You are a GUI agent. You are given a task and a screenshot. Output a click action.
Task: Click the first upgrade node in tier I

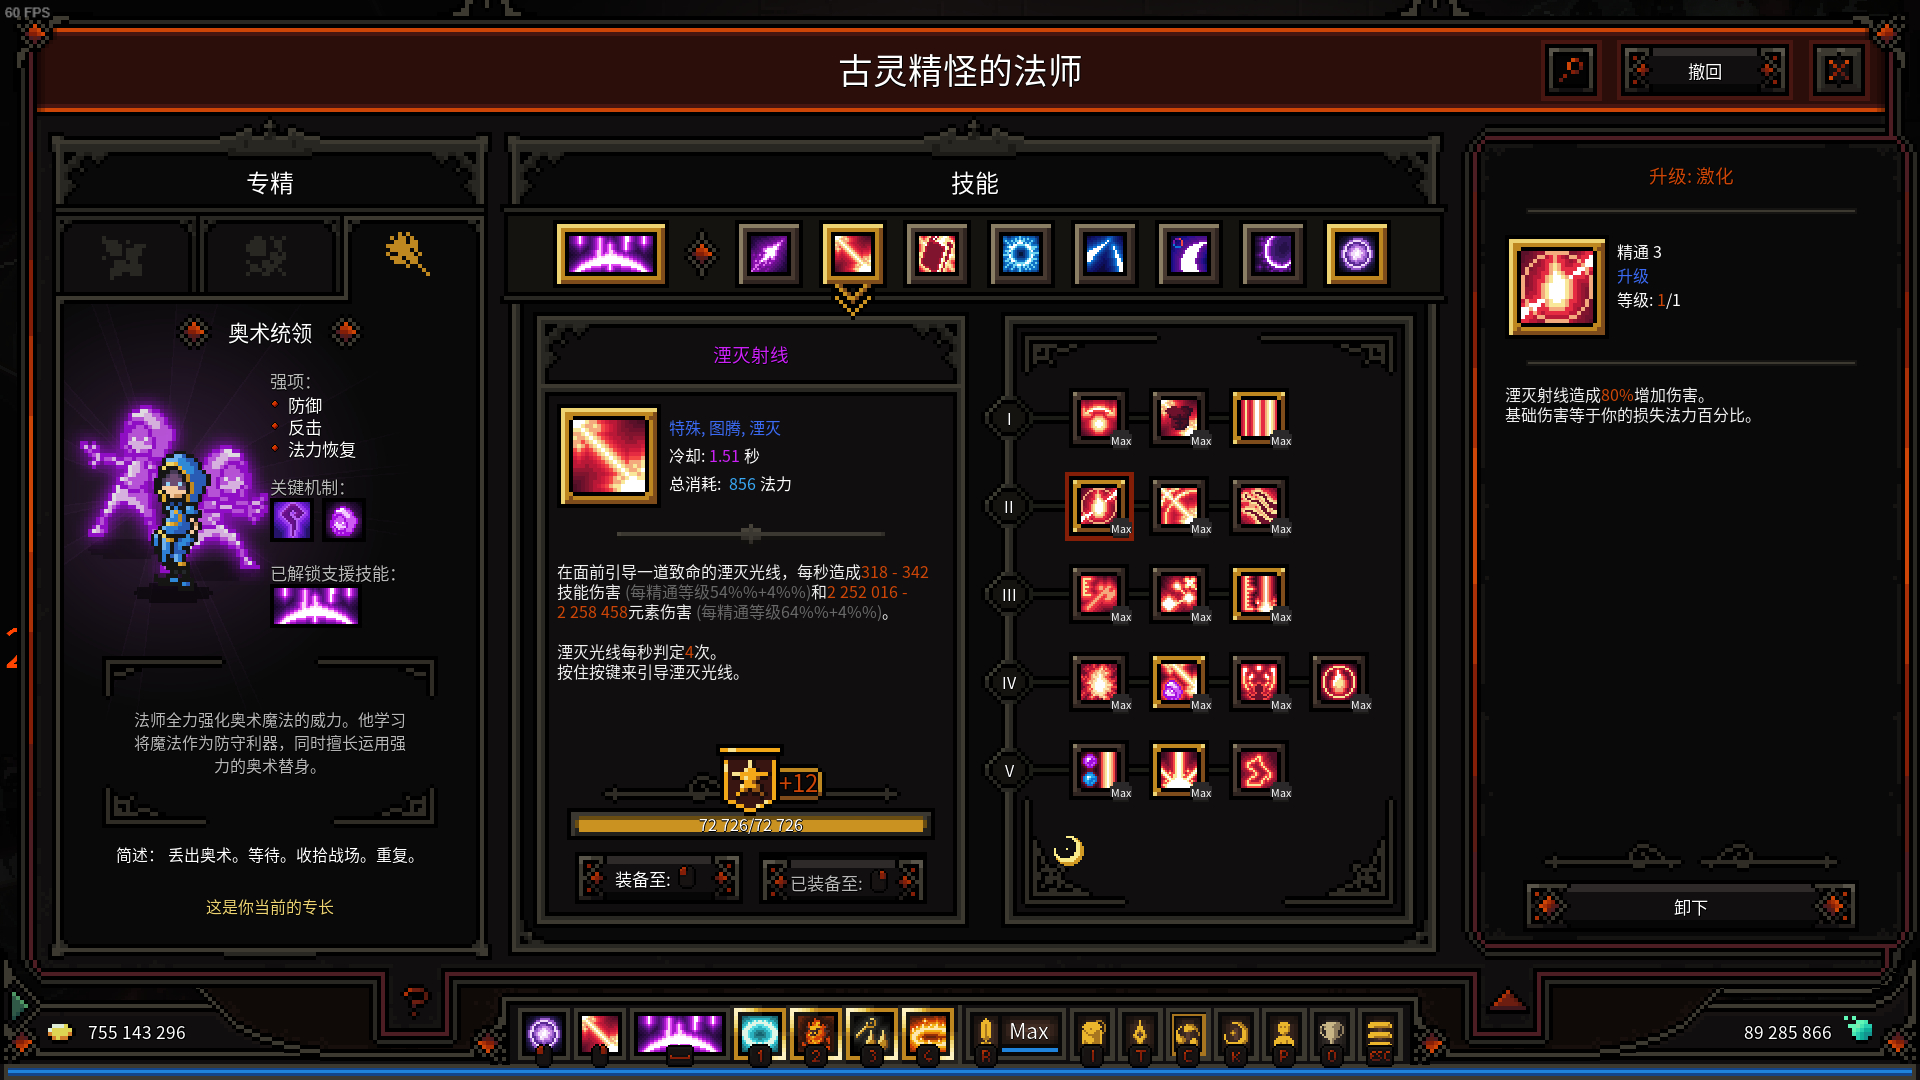pos(1098,417)
